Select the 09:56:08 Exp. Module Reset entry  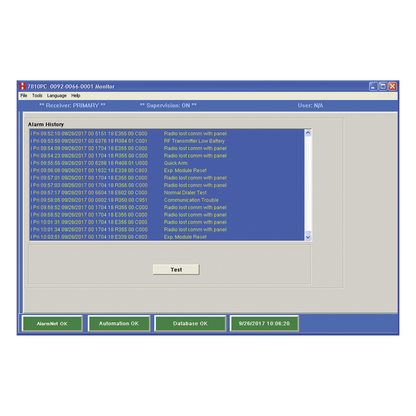pos(167,170)
